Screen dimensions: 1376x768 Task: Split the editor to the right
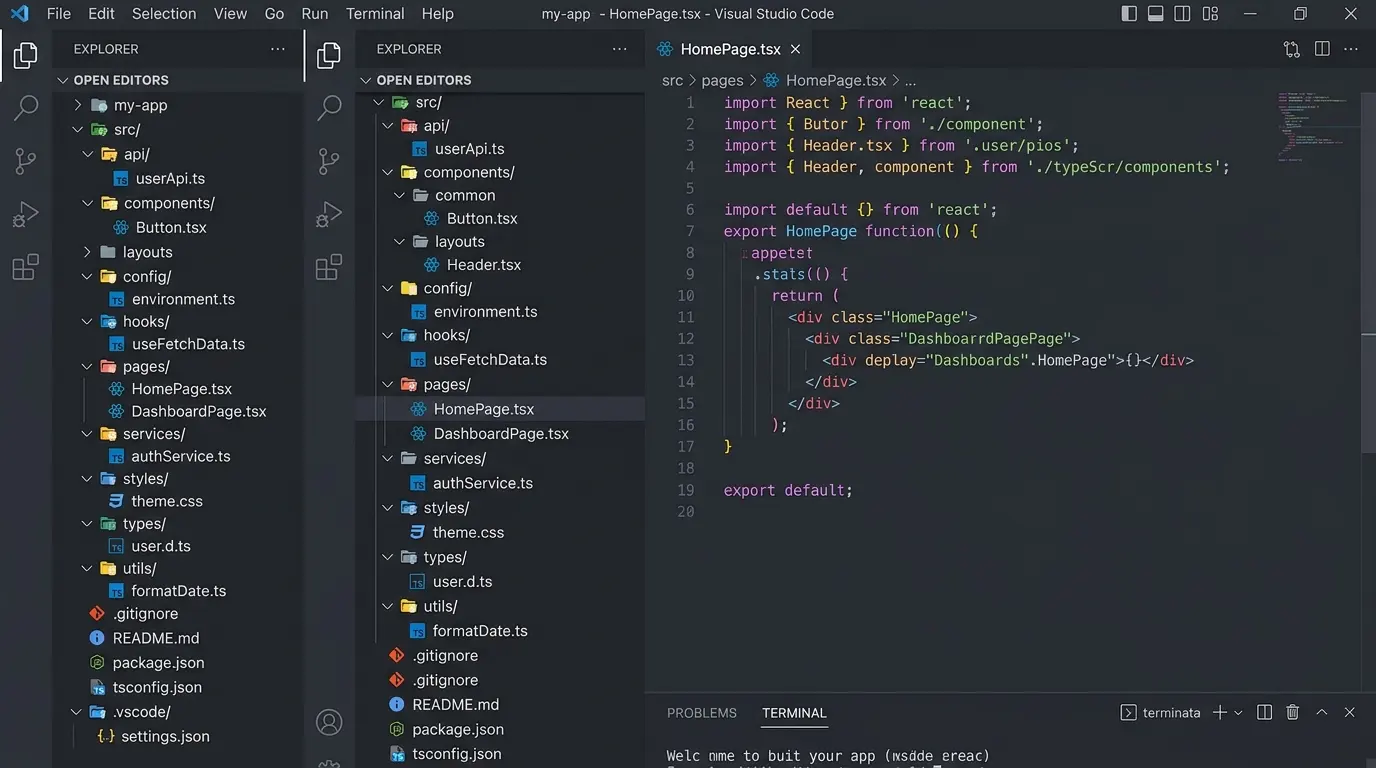(1322, 49)
